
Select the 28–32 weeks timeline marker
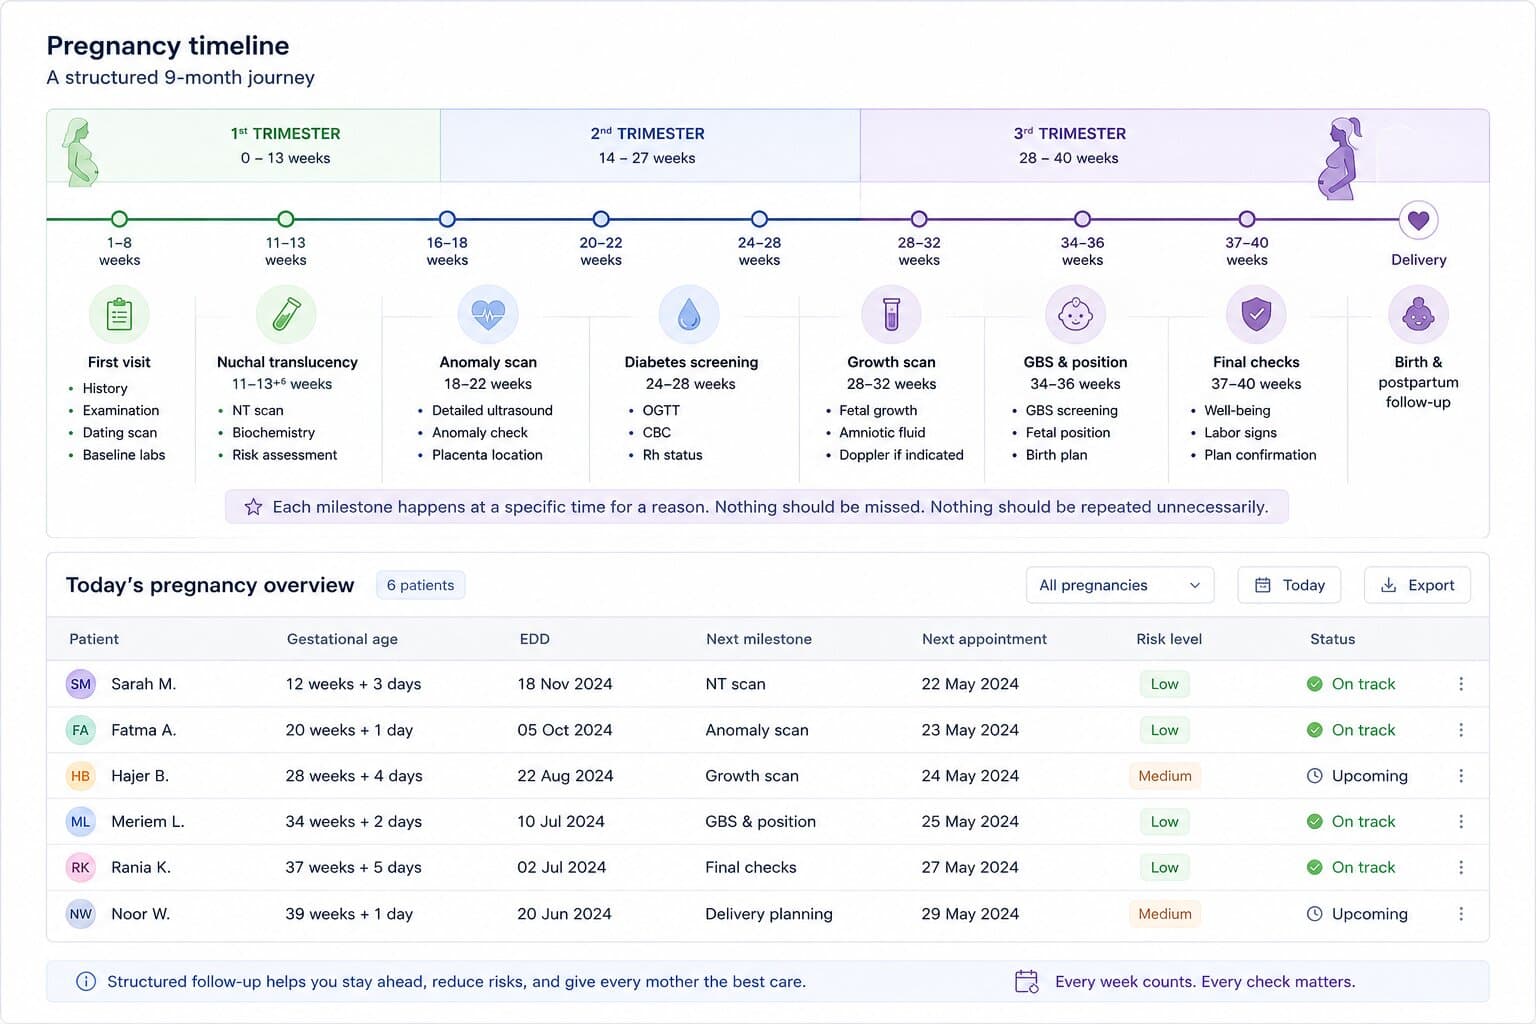click(919, 219)
